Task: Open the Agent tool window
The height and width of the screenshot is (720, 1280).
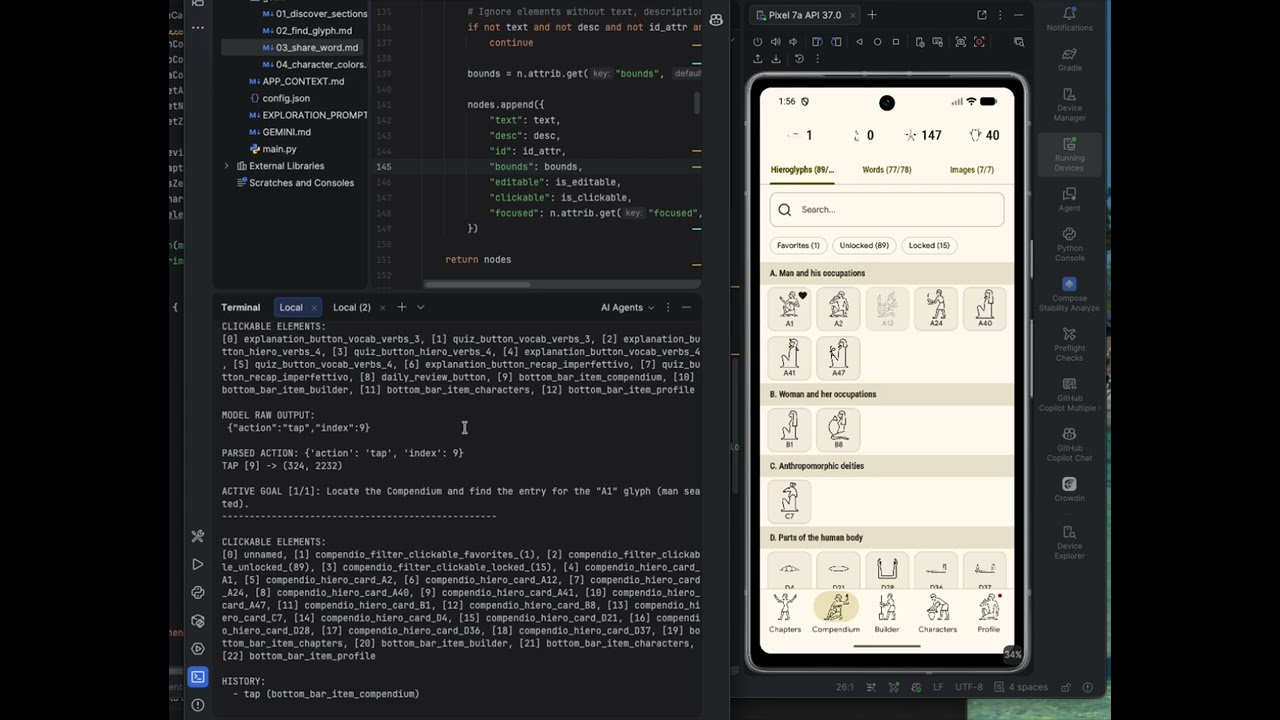Action: pos(1069,198)
